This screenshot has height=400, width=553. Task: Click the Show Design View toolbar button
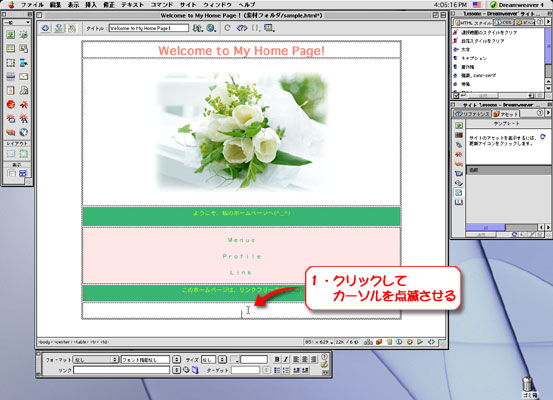click(72, 28)
